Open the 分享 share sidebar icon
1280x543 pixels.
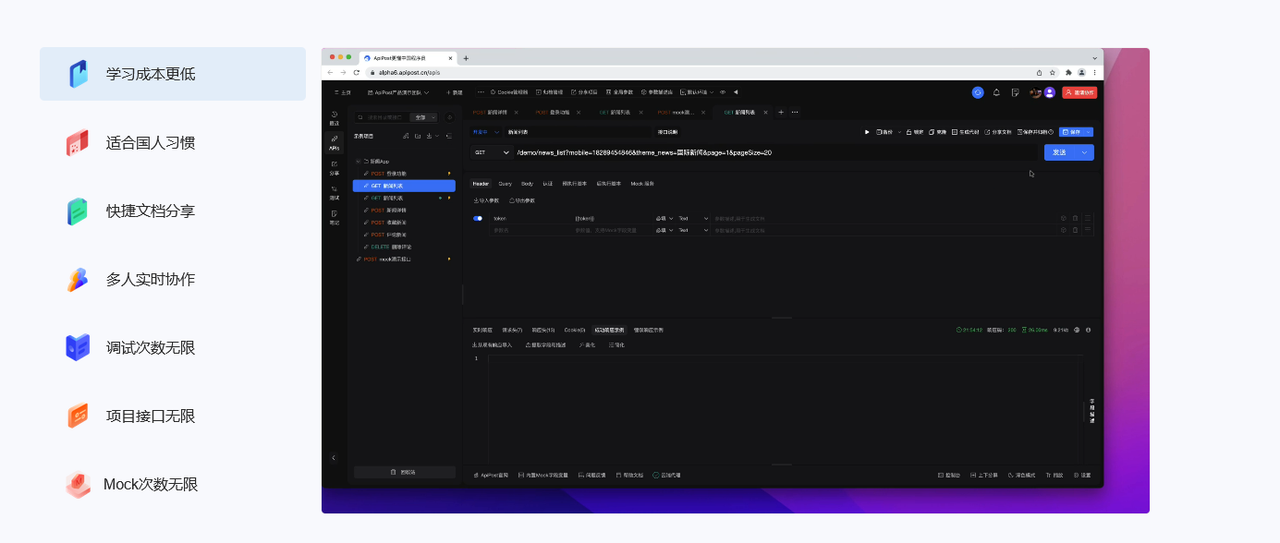(334, 168)
